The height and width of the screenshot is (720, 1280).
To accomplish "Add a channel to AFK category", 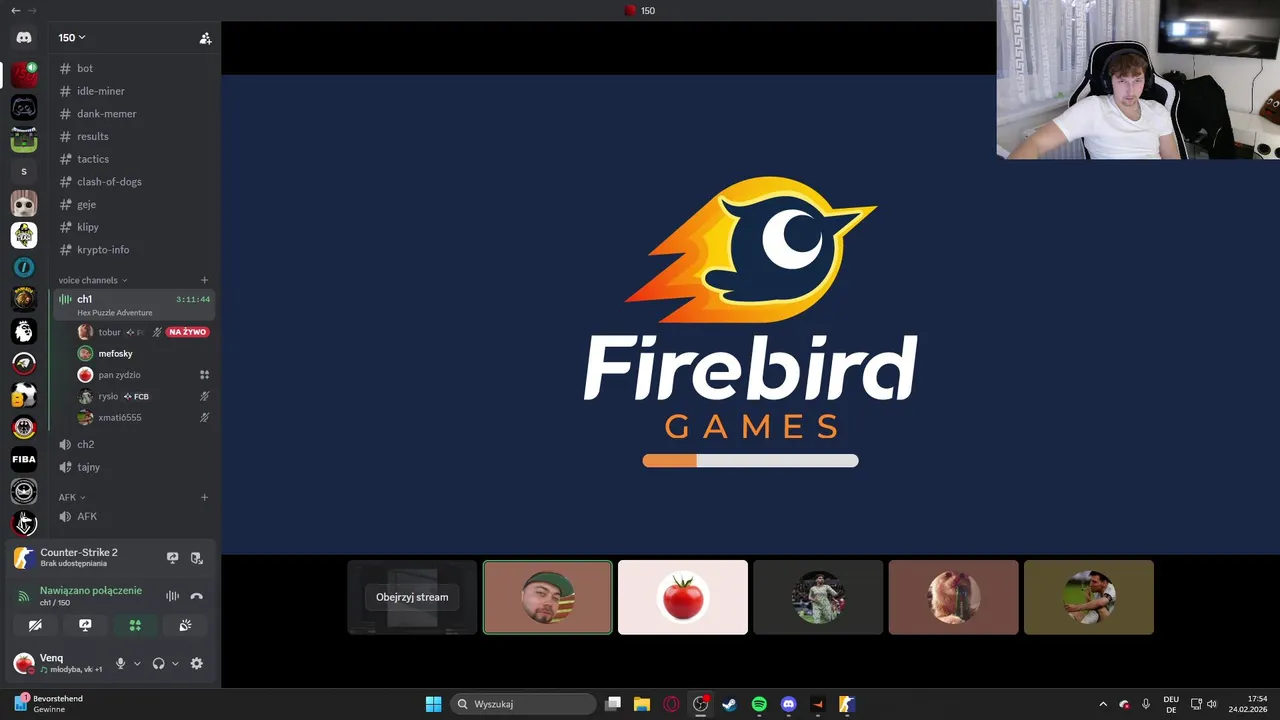I will pos(204,497).
